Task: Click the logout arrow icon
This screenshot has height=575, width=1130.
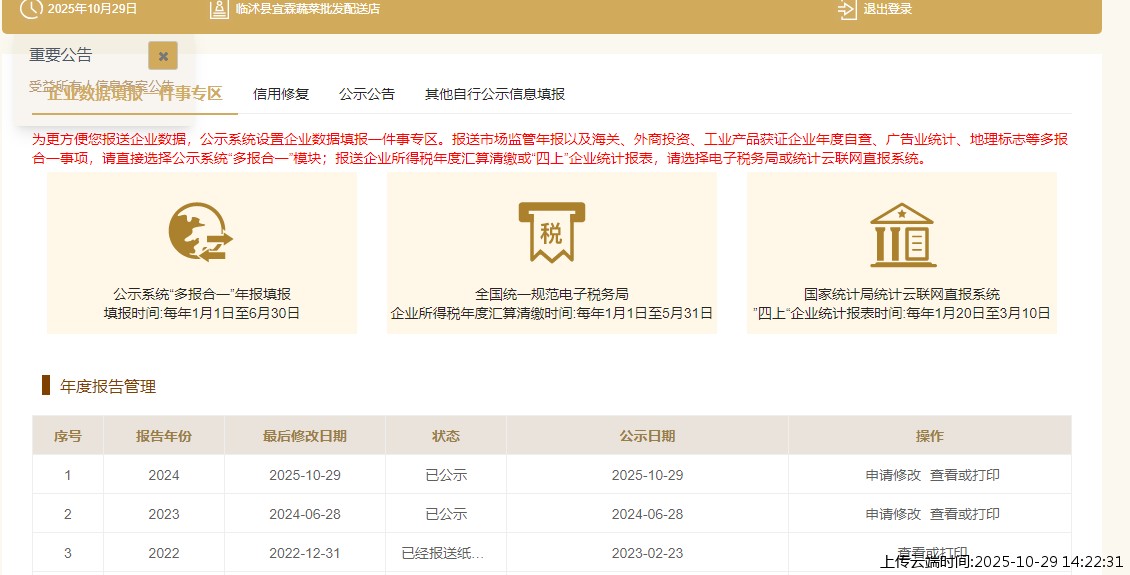Action: pyautogui.click(x=847, y=9)
